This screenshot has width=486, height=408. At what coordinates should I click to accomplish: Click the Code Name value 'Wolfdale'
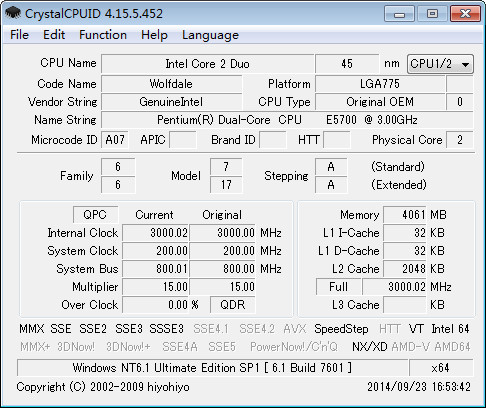tap(171, 84)
